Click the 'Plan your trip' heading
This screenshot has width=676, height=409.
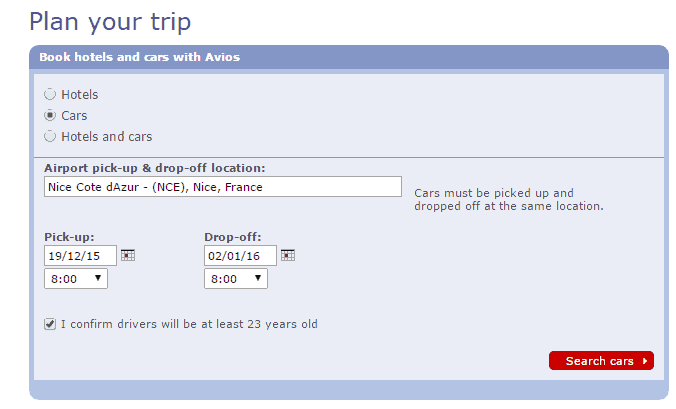coord(110,20)
